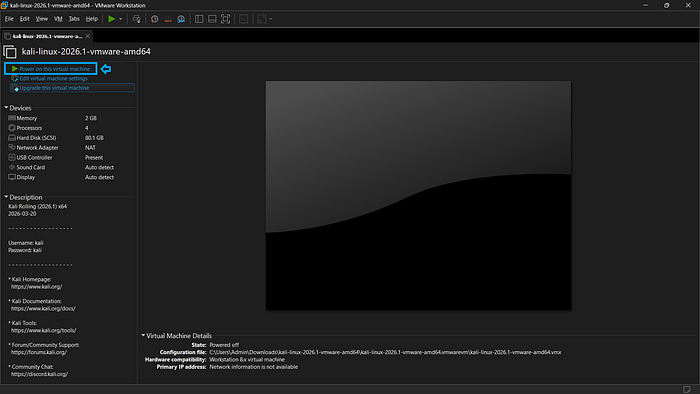Click the Processors icon in Devices
The image size is (700, 394).
[12, 128]
